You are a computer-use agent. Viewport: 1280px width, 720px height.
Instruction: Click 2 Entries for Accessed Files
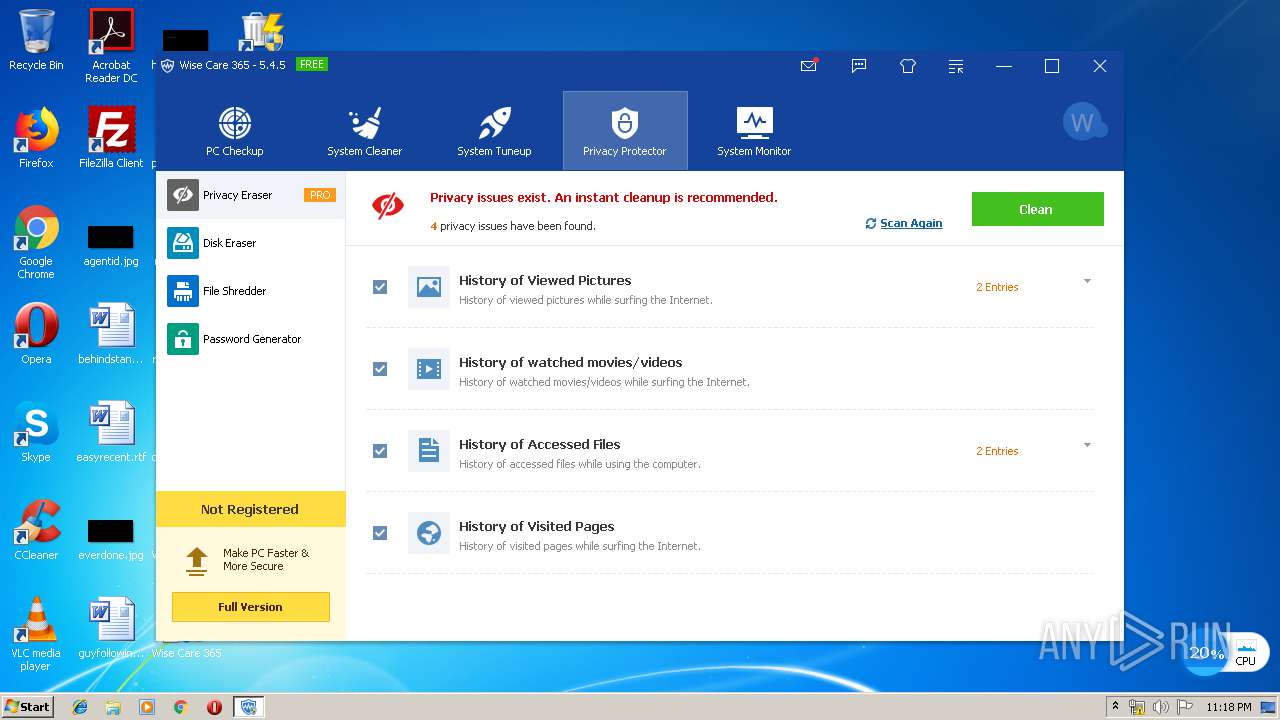point(997,451)
